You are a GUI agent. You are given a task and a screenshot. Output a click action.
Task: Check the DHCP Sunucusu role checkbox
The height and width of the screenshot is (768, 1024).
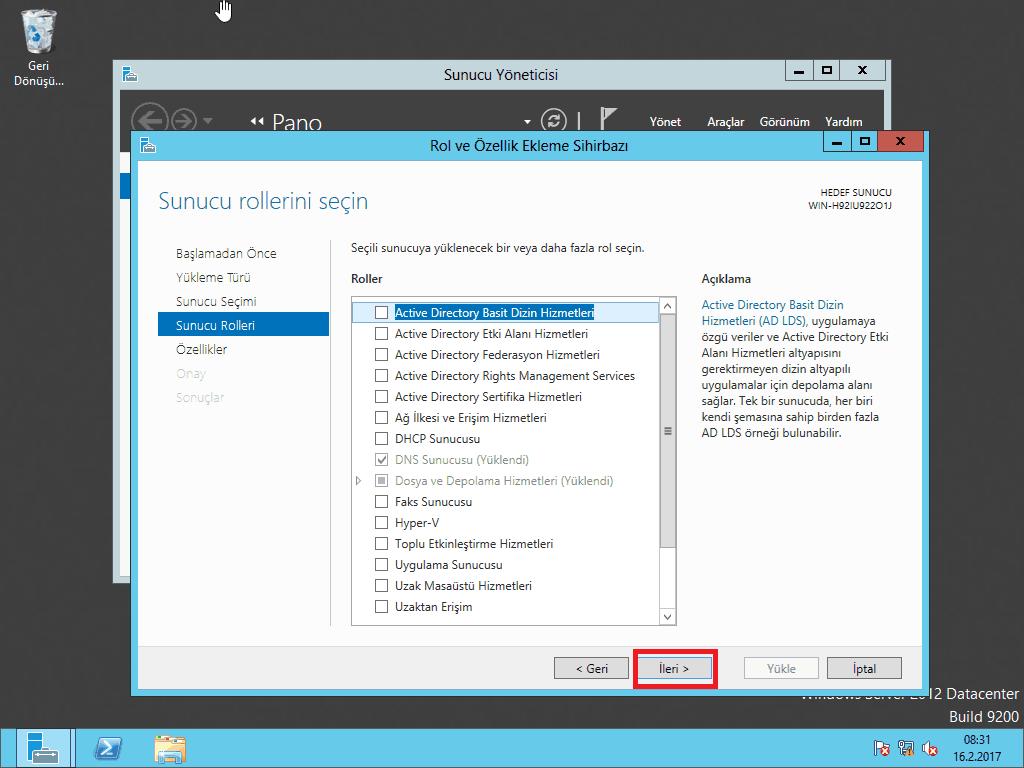click(381, 439)
